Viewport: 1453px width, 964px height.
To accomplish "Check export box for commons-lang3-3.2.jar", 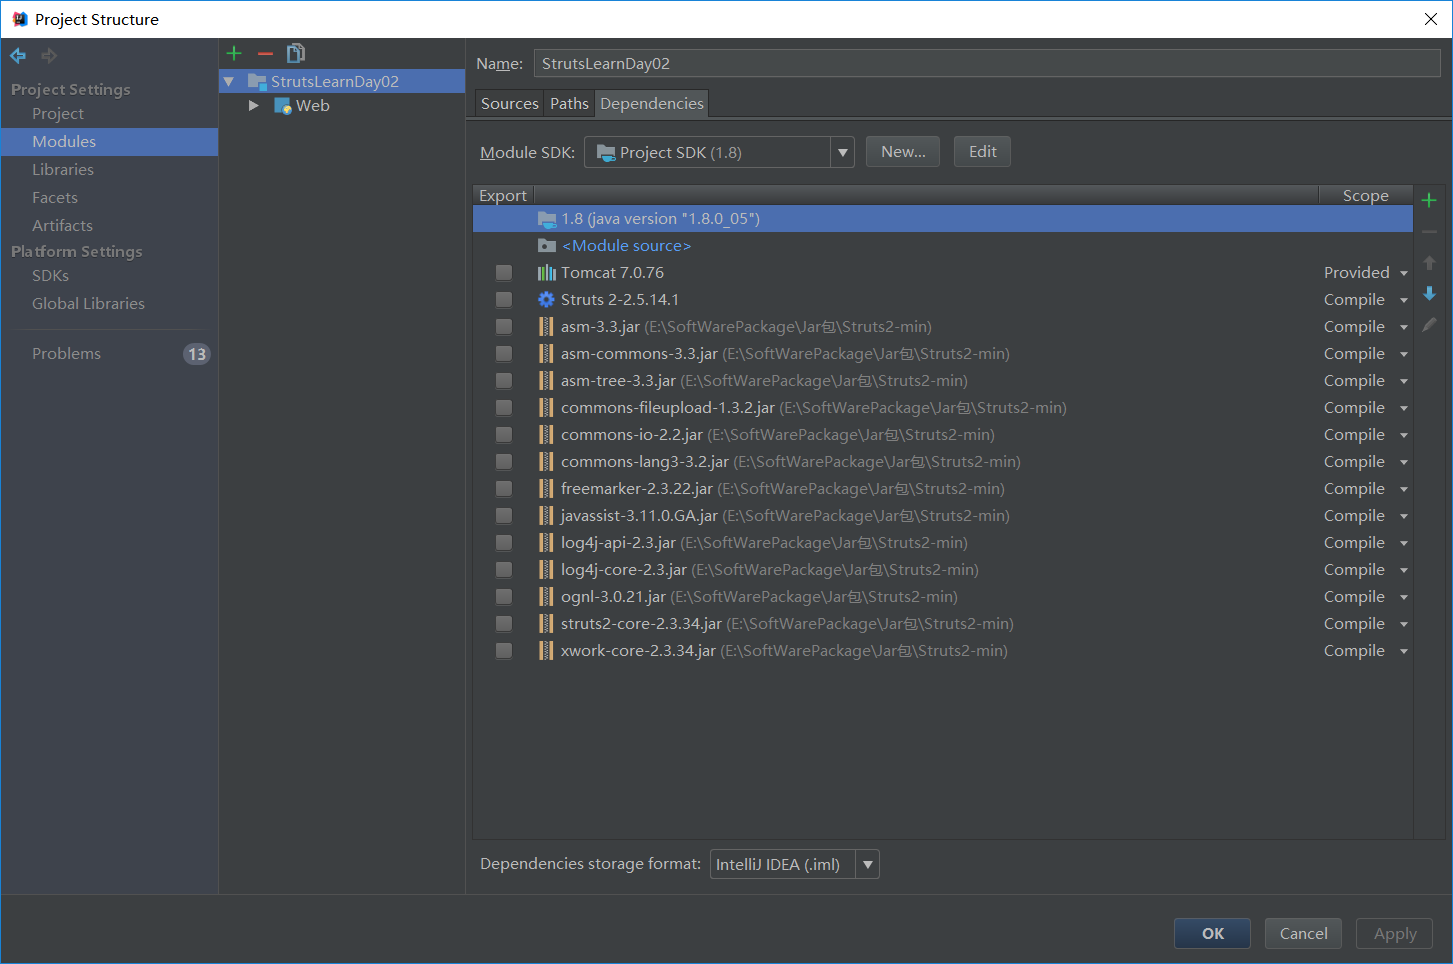I will (x=504, y=462).
